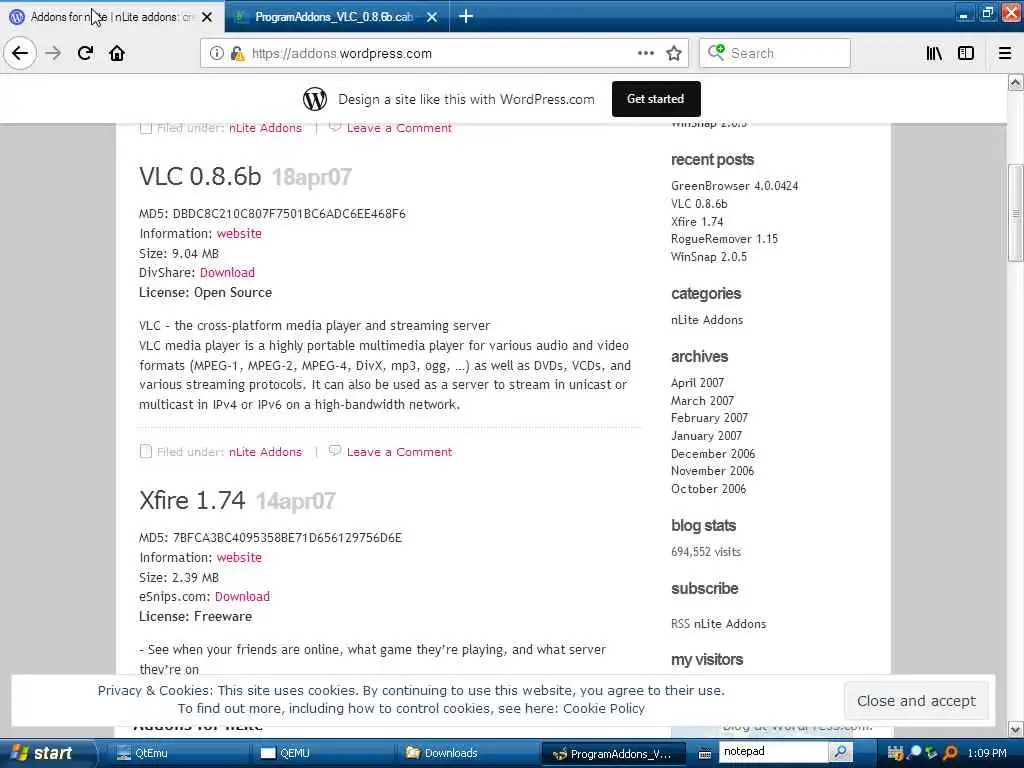Switch to QEMU taskbar window
The width and height of the screenshot is (1024, 768).
pos(323,753)
